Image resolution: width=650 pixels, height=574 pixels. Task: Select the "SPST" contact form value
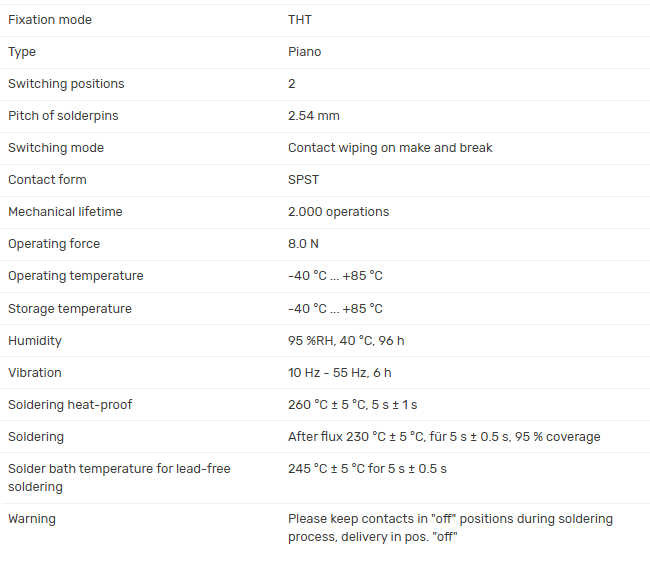pyautogui.click(x=304, y=180)
